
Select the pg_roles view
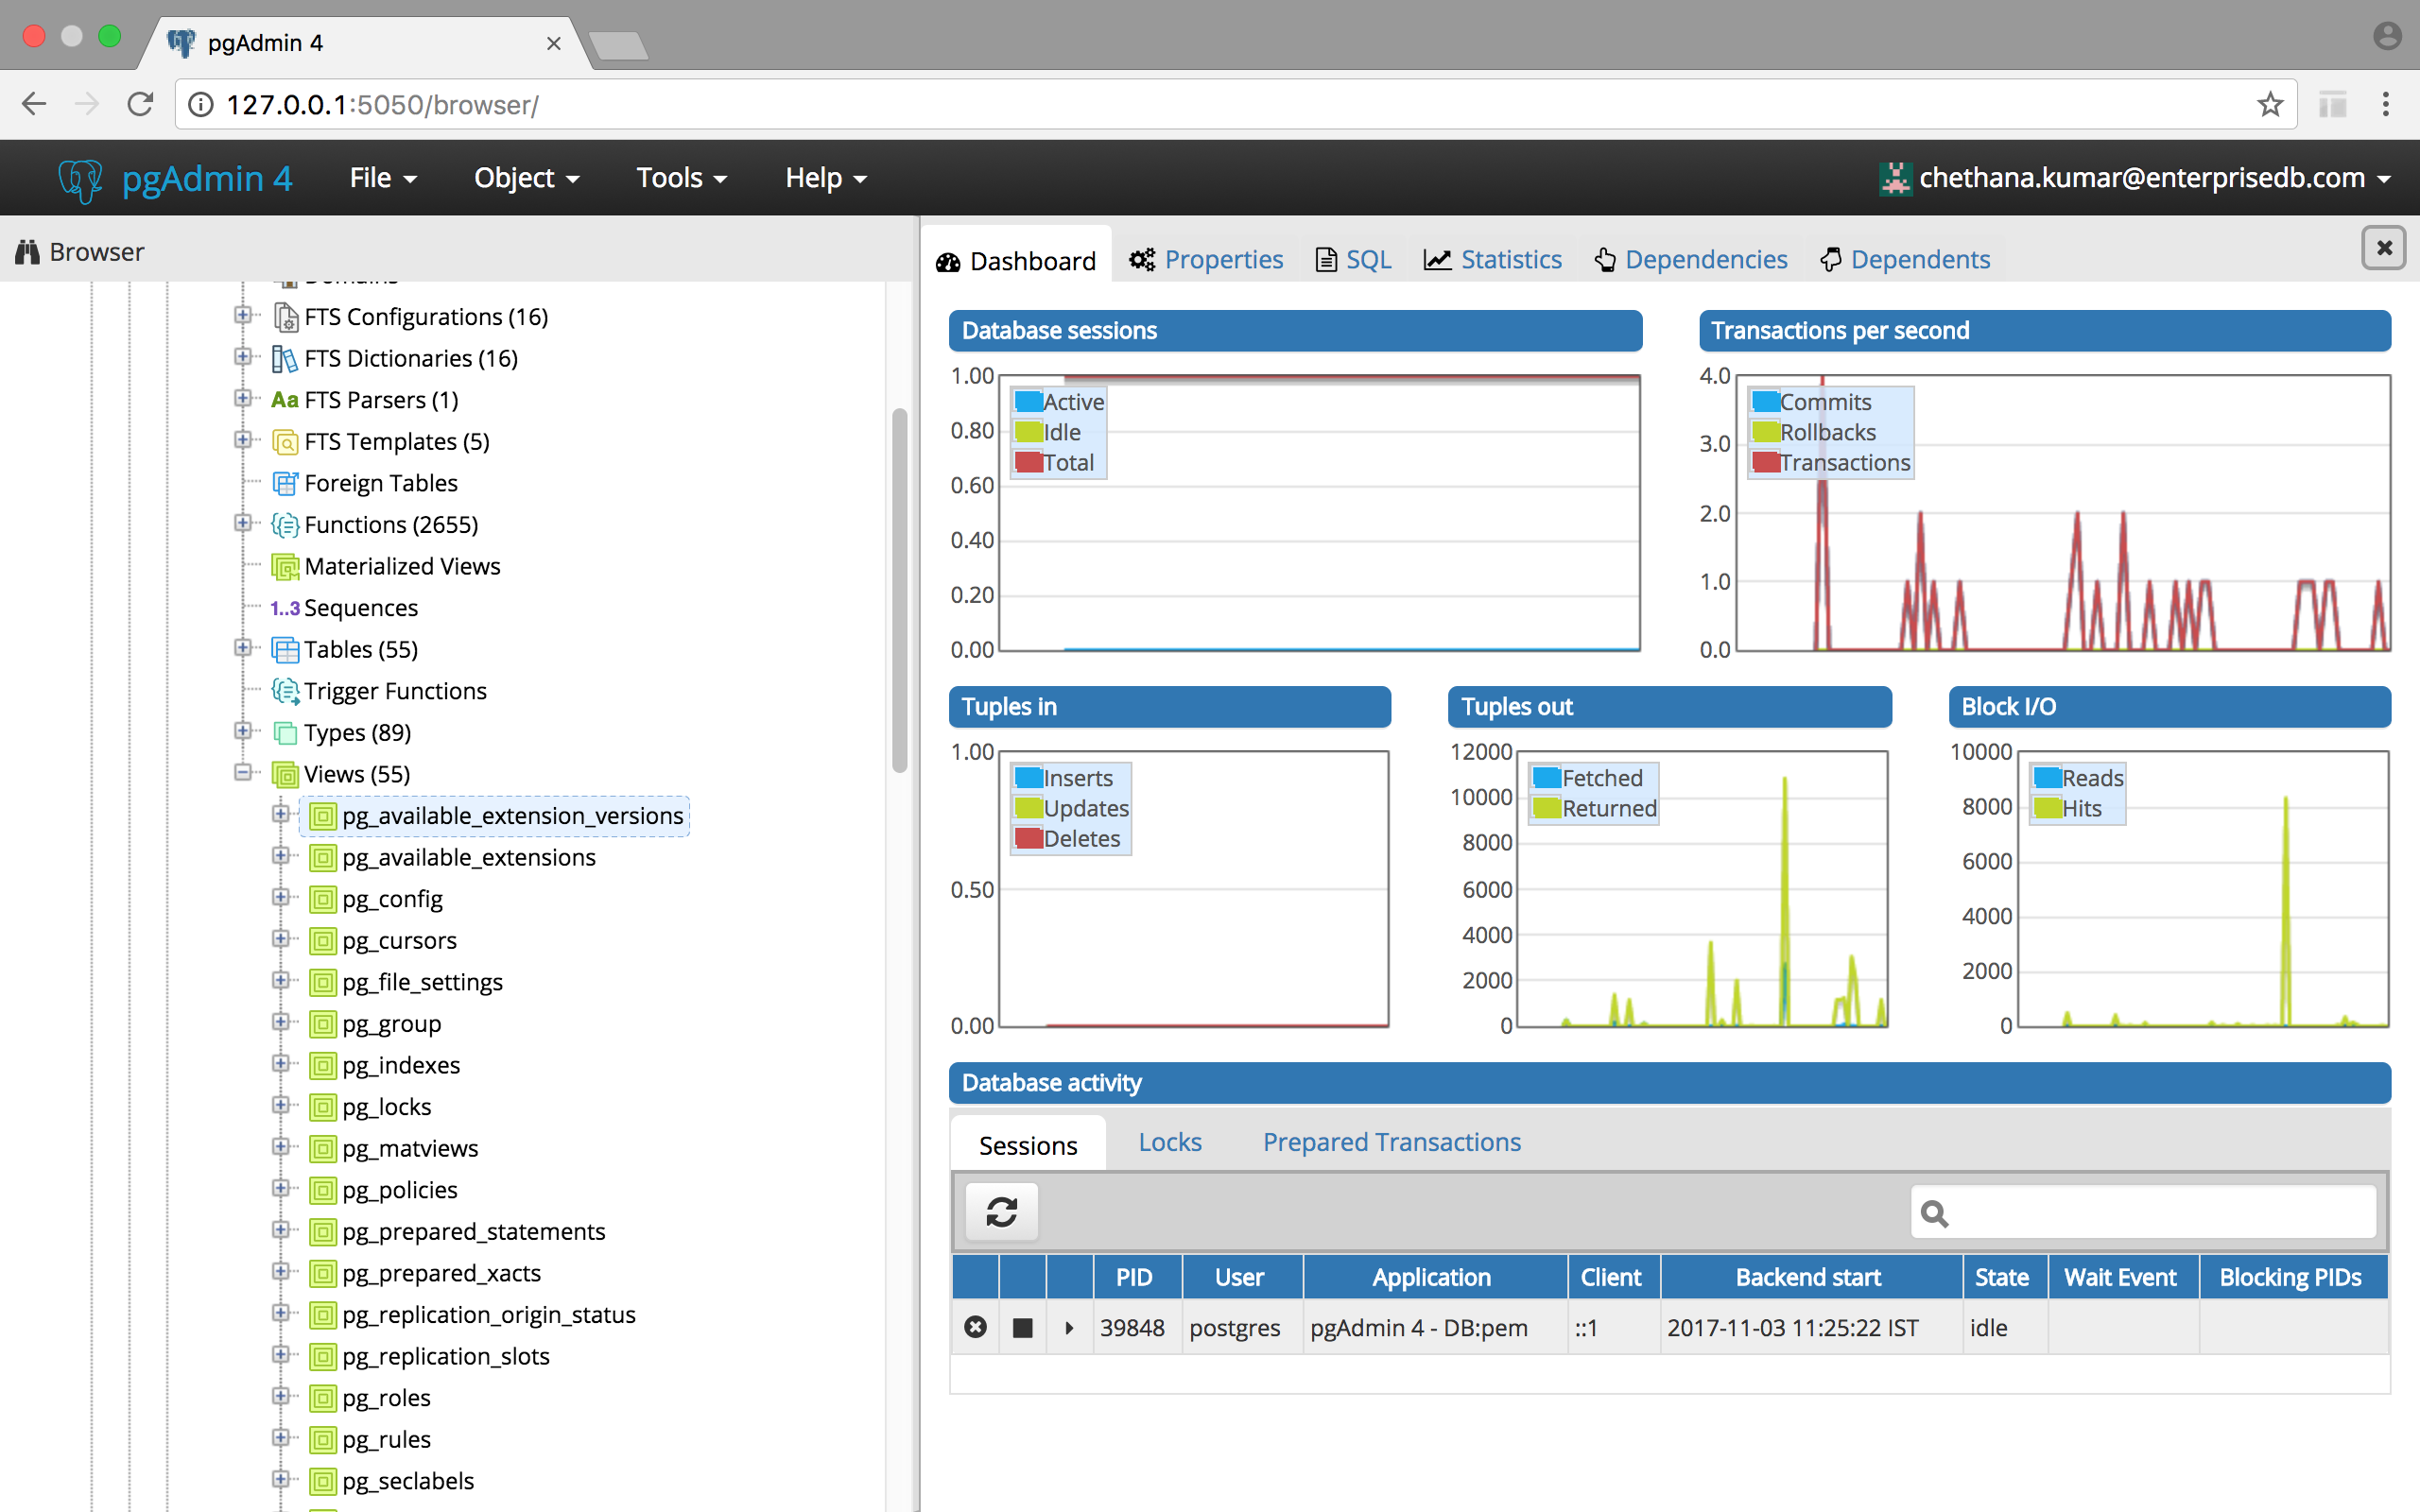point(386,1398)
